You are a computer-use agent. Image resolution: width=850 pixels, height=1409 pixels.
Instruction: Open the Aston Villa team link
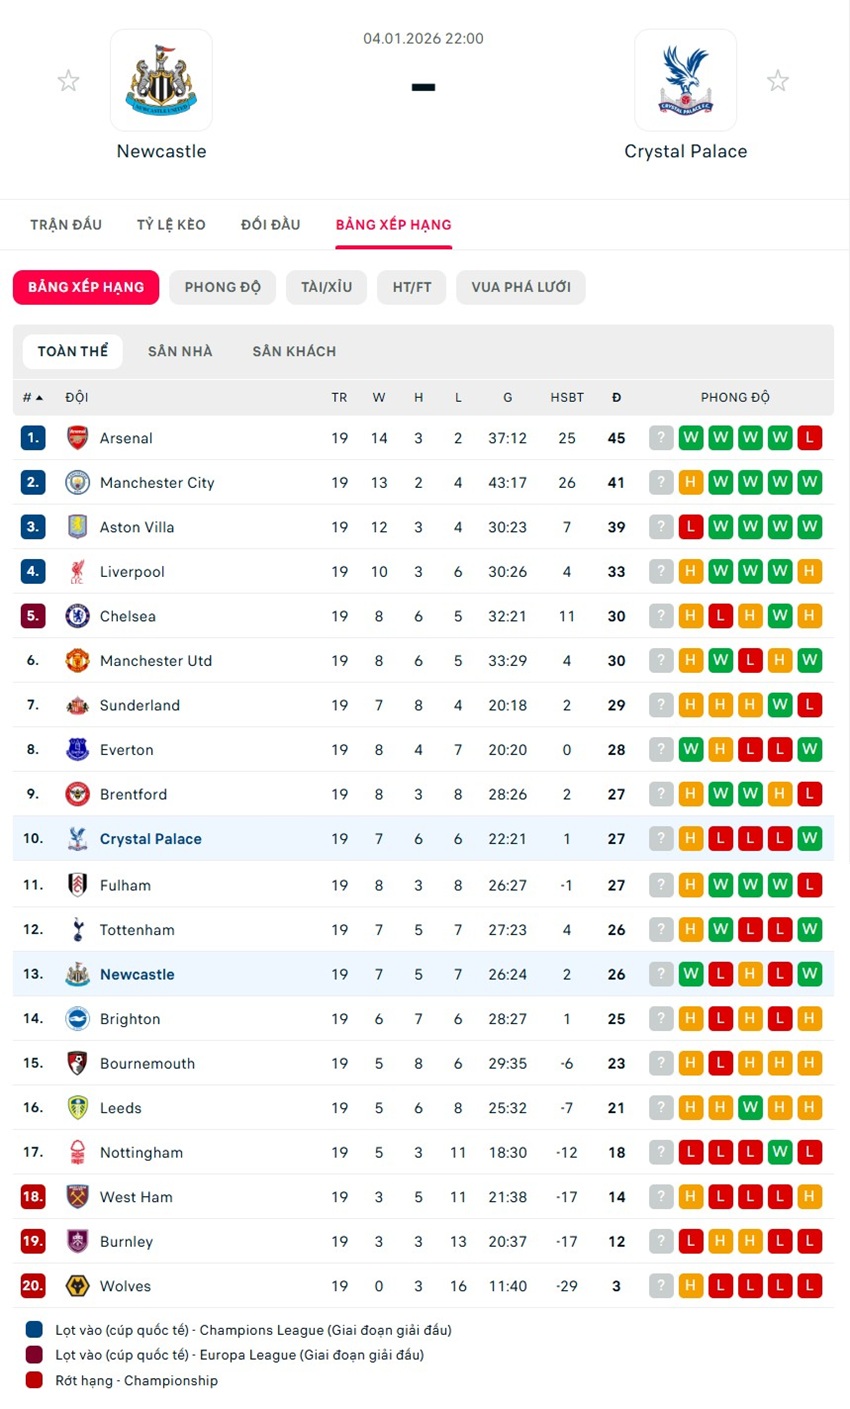click(x=137, y=527)
